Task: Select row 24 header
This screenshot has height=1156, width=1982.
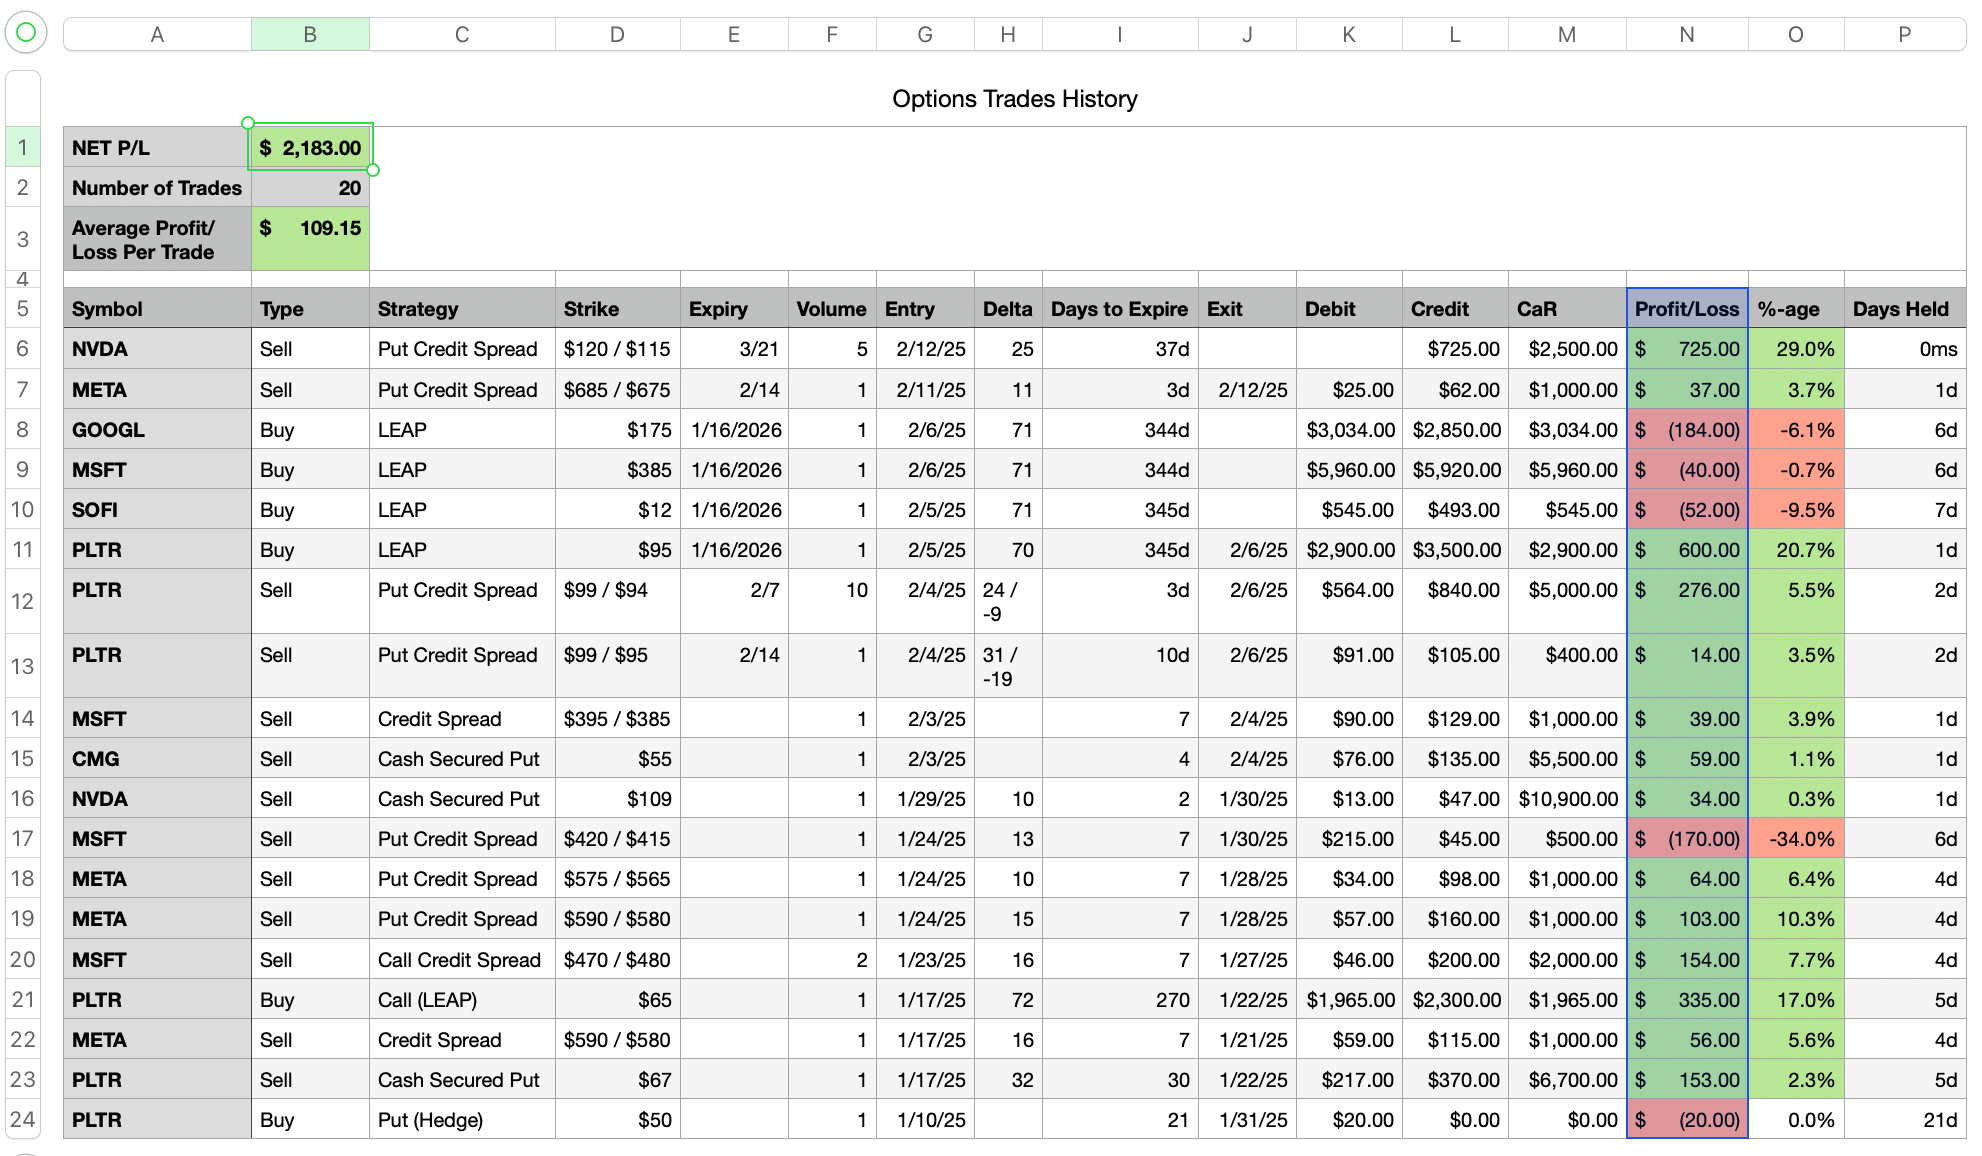Action: 22,1119
